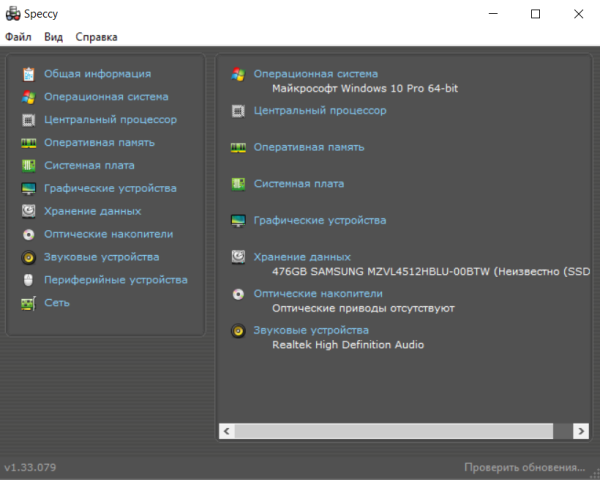
Task: Click the Оперативная память summary heading link
Action: pyautogui.click(x=309, y=147)
